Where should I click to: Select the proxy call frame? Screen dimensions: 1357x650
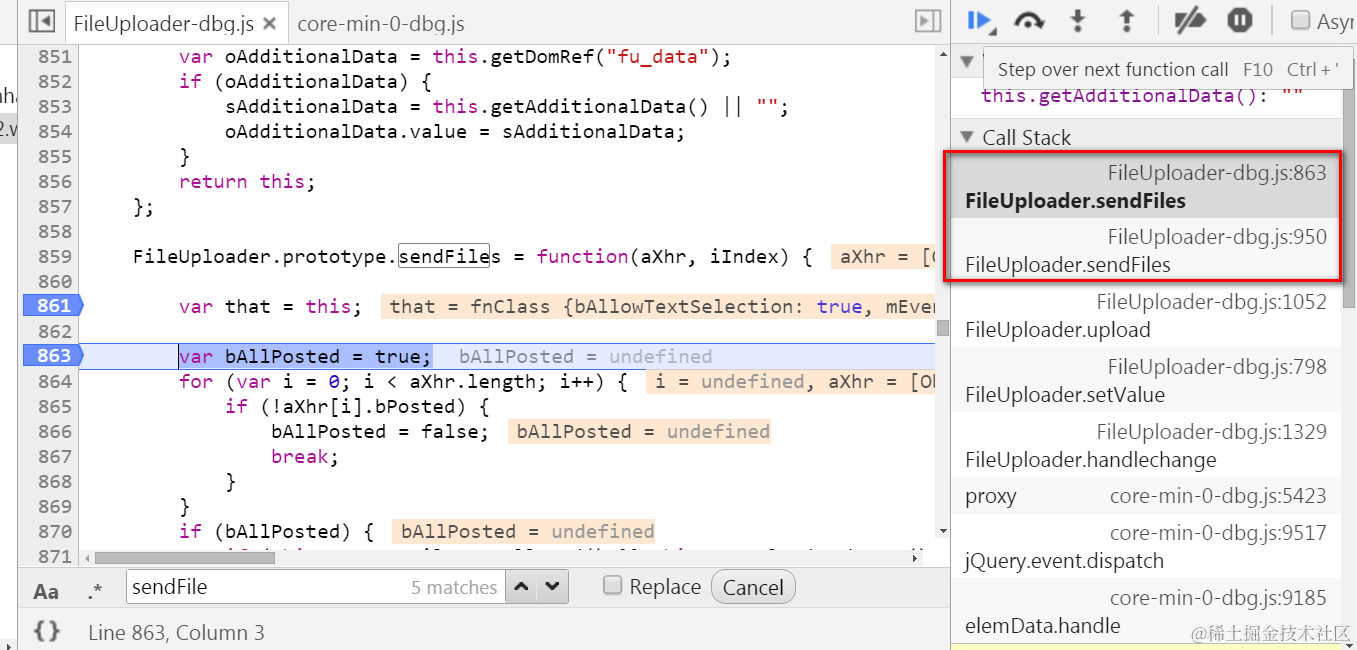[x=1145, y=496]
